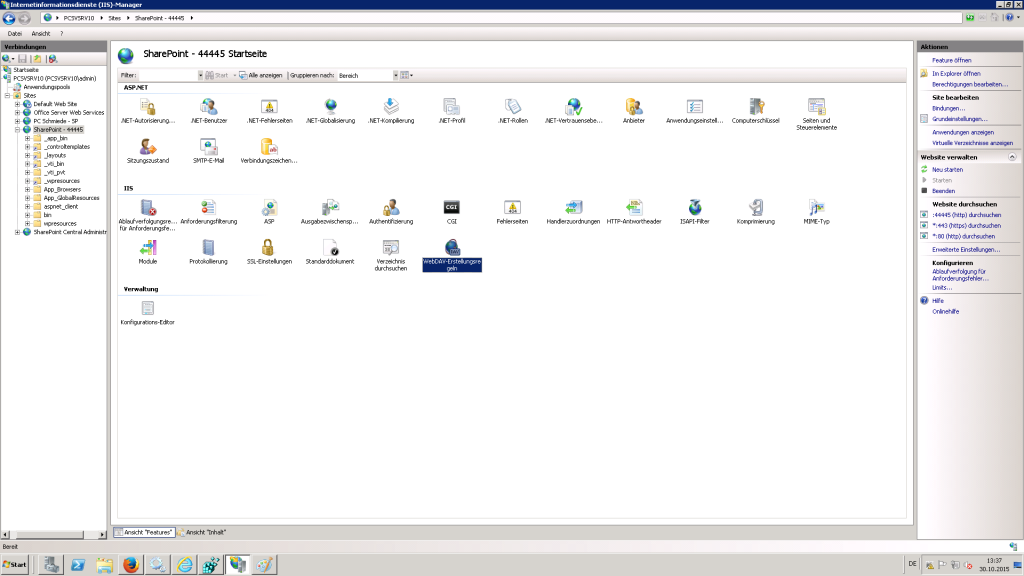Open Berechtigungen bearbeiten link
This screenshot has height=576, width=1024.
970,85
